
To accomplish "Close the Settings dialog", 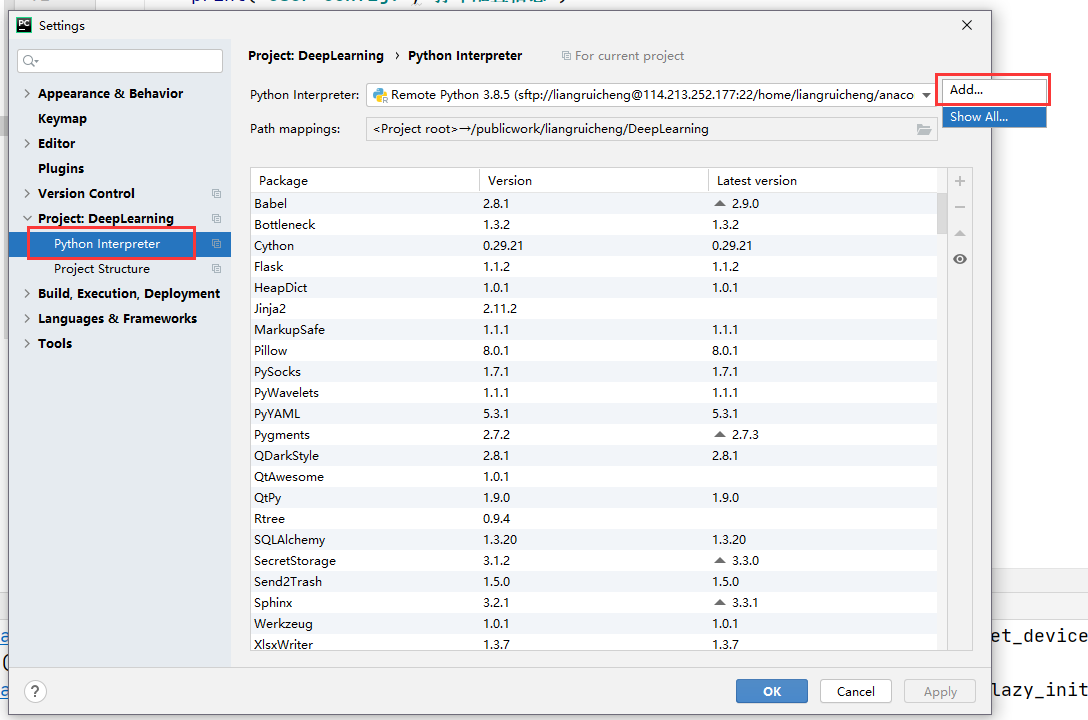I will pos(967,25).
